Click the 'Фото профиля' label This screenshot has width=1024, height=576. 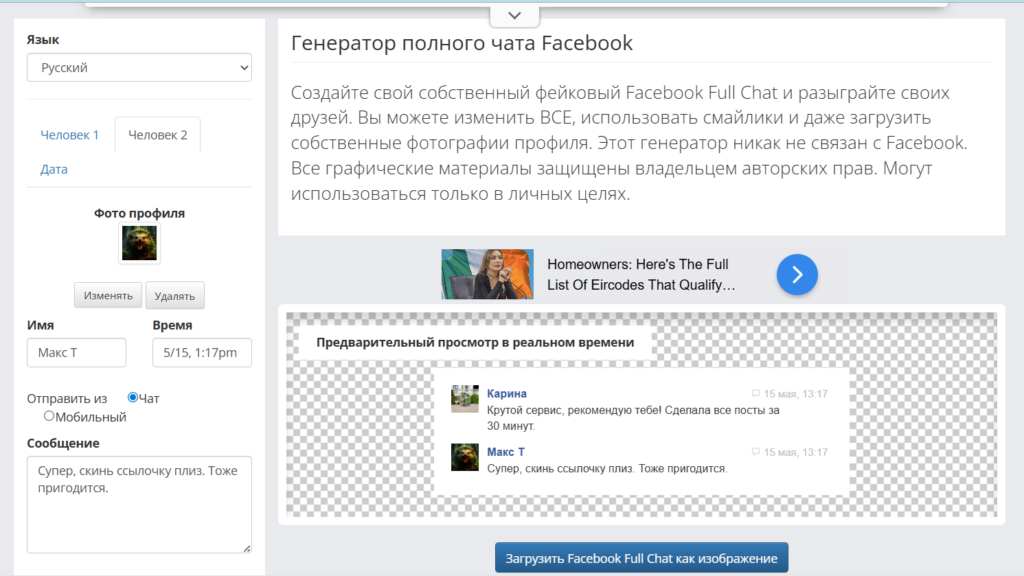pos(139,213)
